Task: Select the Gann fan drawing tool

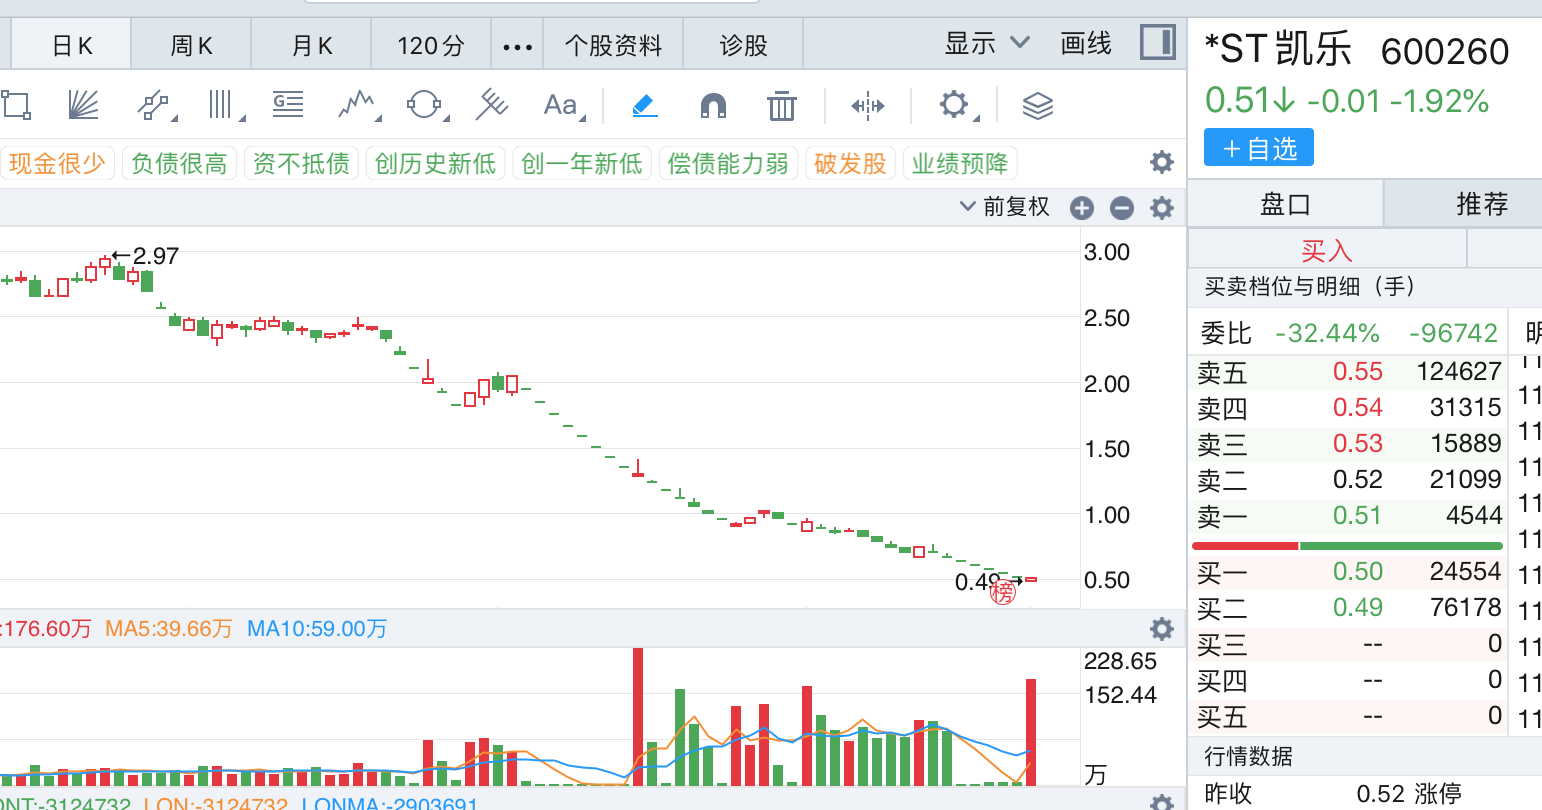Action: point(83,105)
